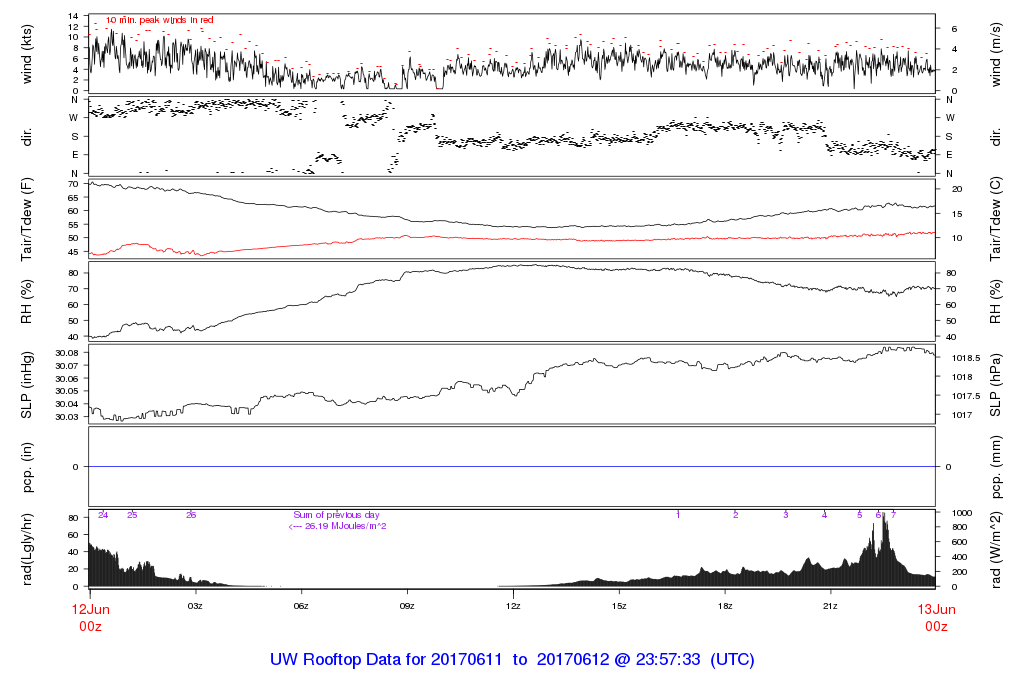Select the '06z' time tick label
1024x700 pixels.
click(x=301, y=606)
